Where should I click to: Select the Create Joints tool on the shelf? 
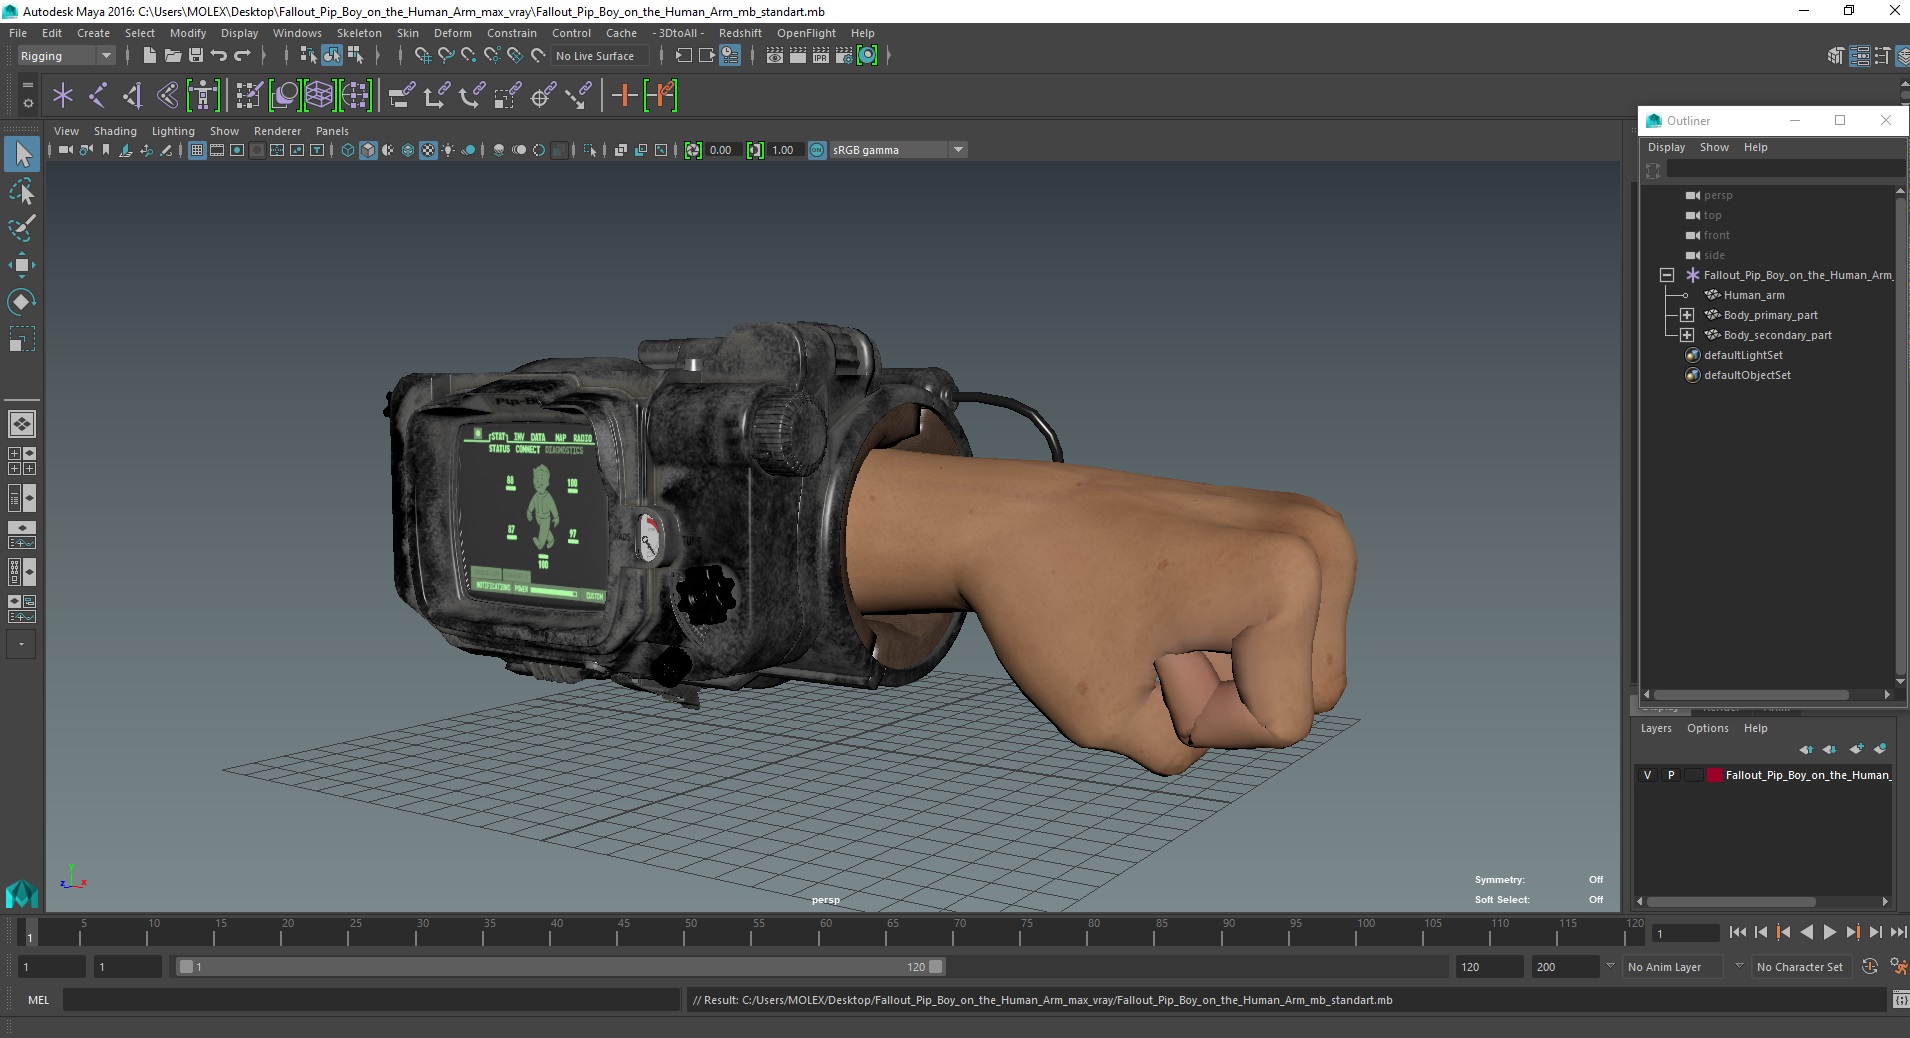click(98, 96)
